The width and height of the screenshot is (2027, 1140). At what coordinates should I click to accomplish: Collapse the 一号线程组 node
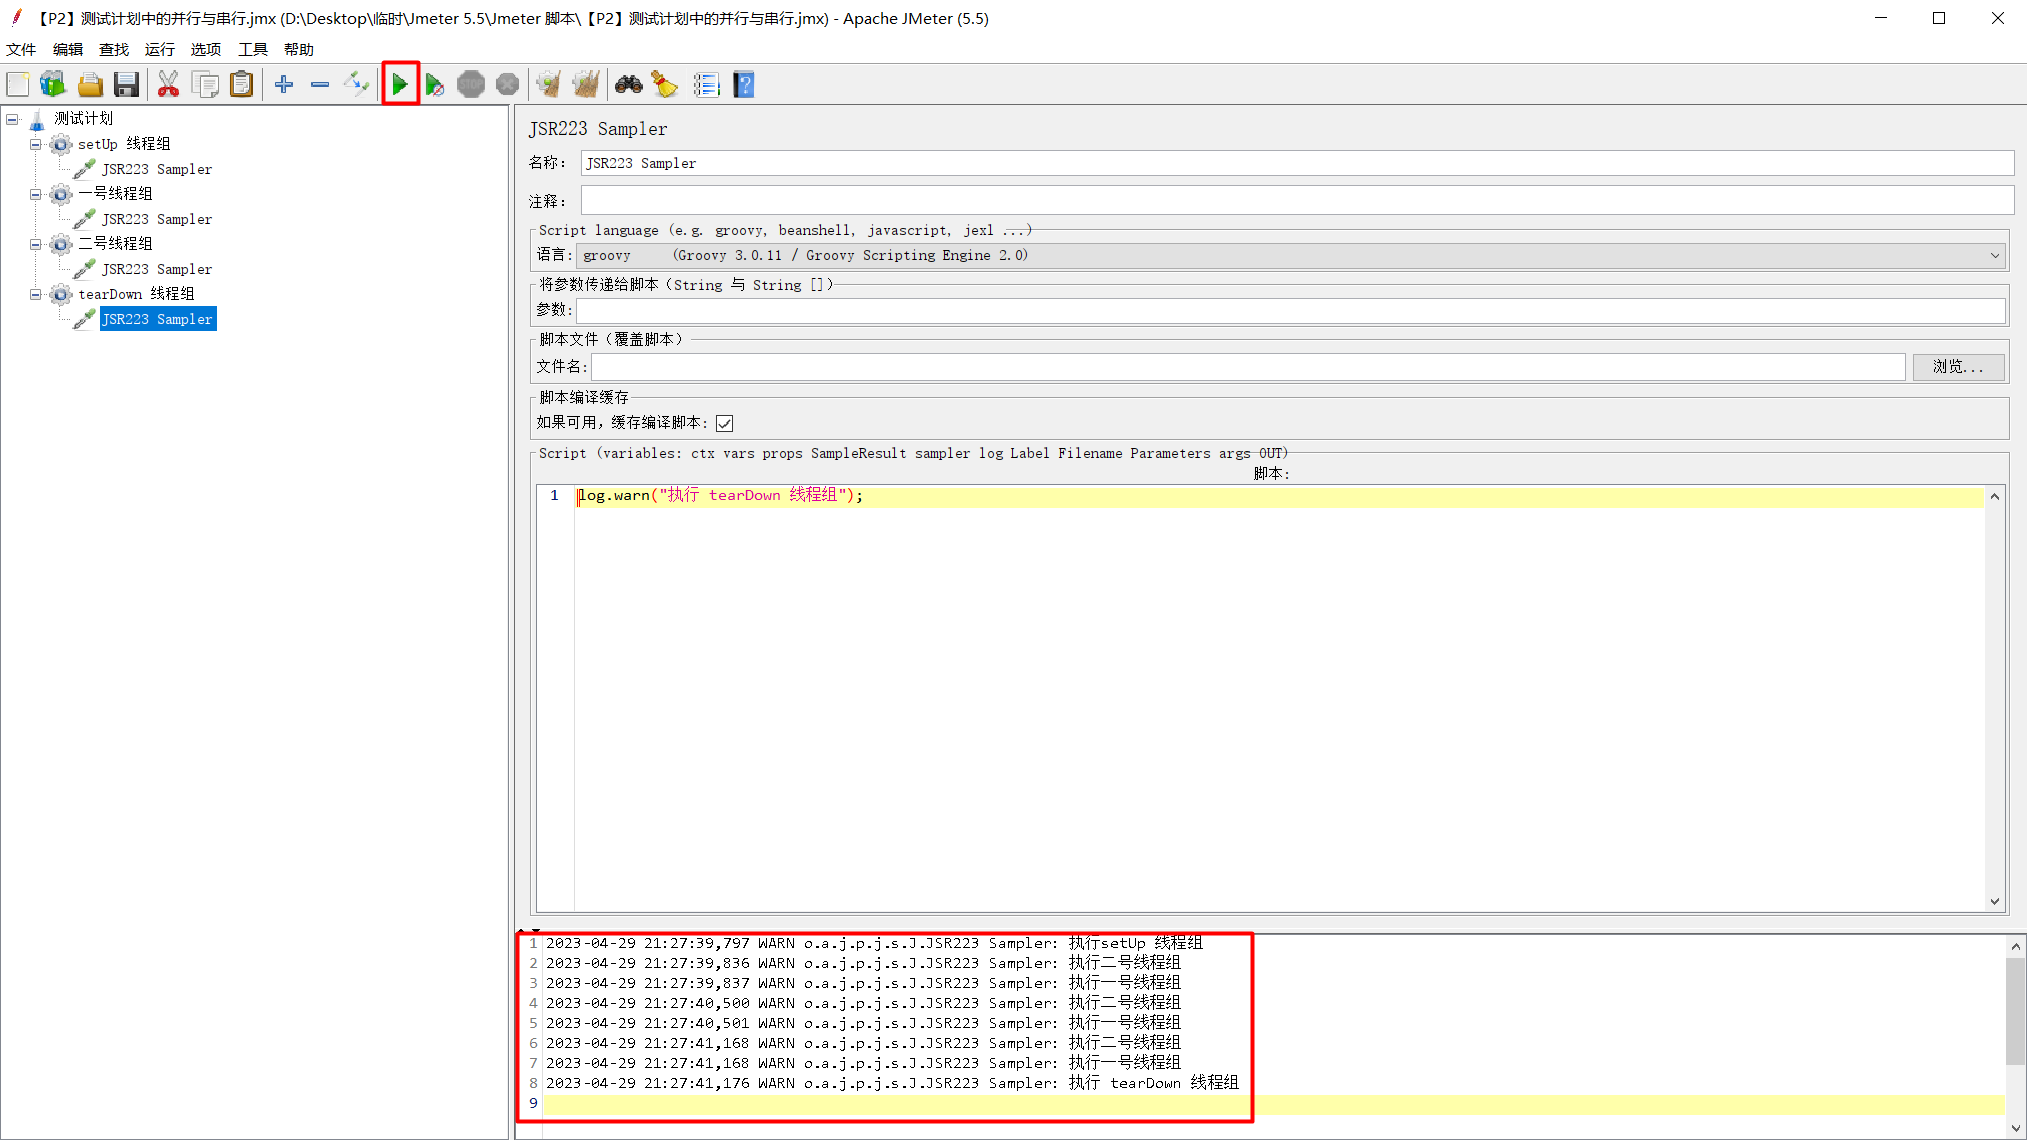click(x=36, y=194)
